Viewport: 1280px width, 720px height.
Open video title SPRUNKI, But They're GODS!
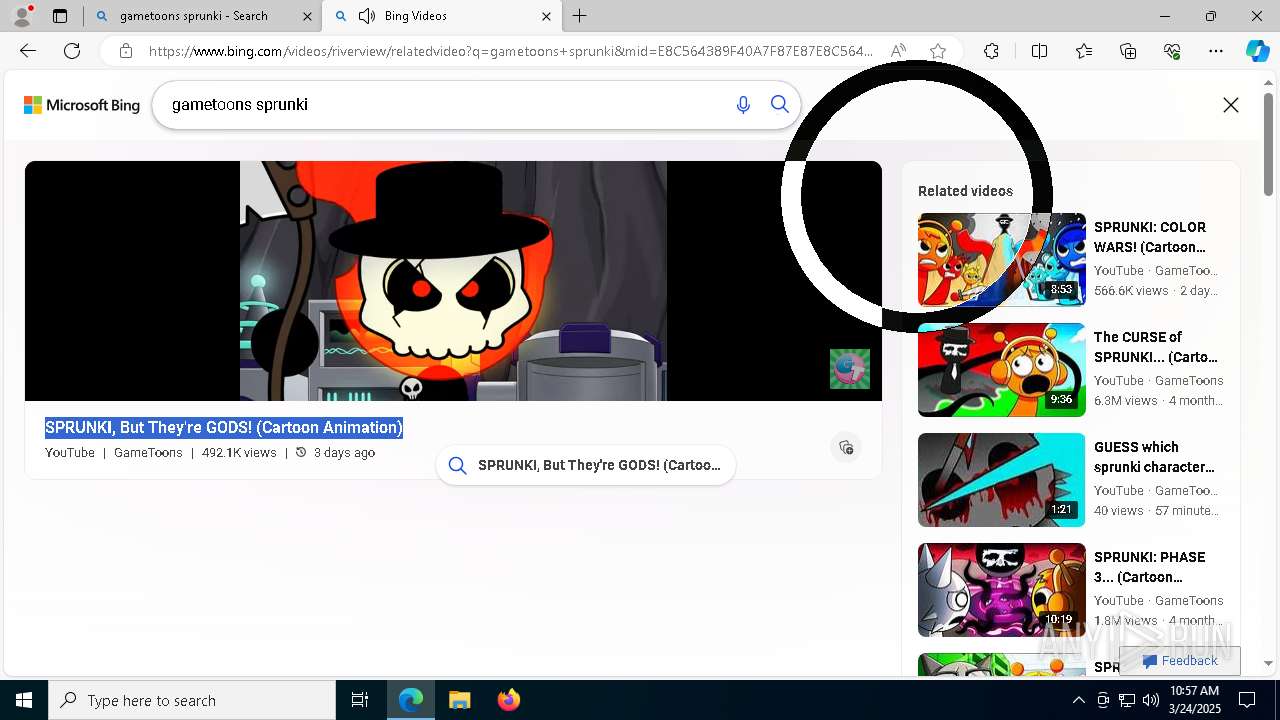[x=224, y=428]
